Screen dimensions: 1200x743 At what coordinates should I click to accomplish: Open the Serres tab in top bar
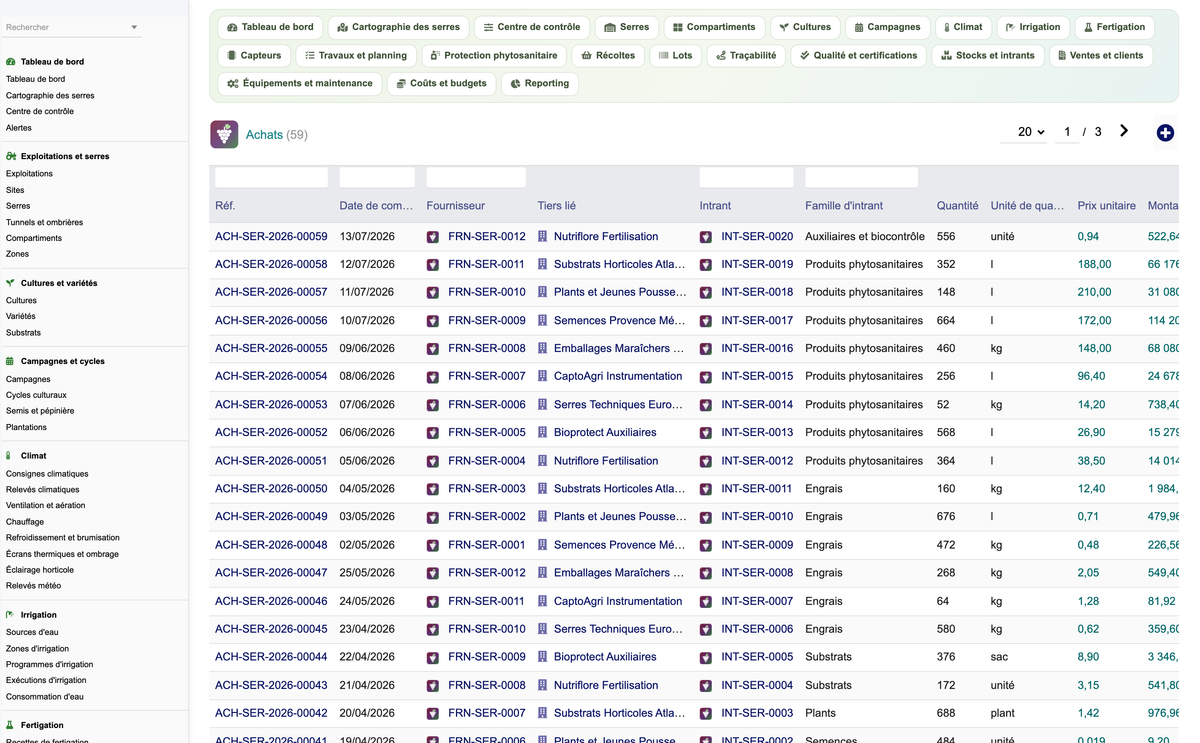[626, 27]
